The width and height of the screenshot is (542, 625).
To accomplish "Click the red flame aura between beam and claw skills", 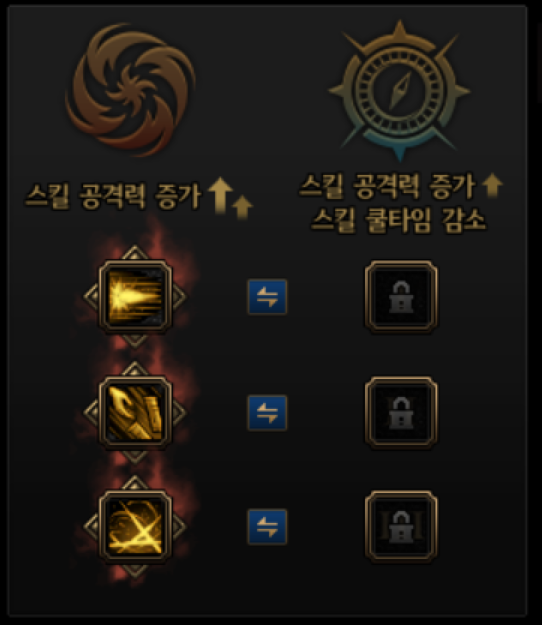I will (x=134, y=354).
